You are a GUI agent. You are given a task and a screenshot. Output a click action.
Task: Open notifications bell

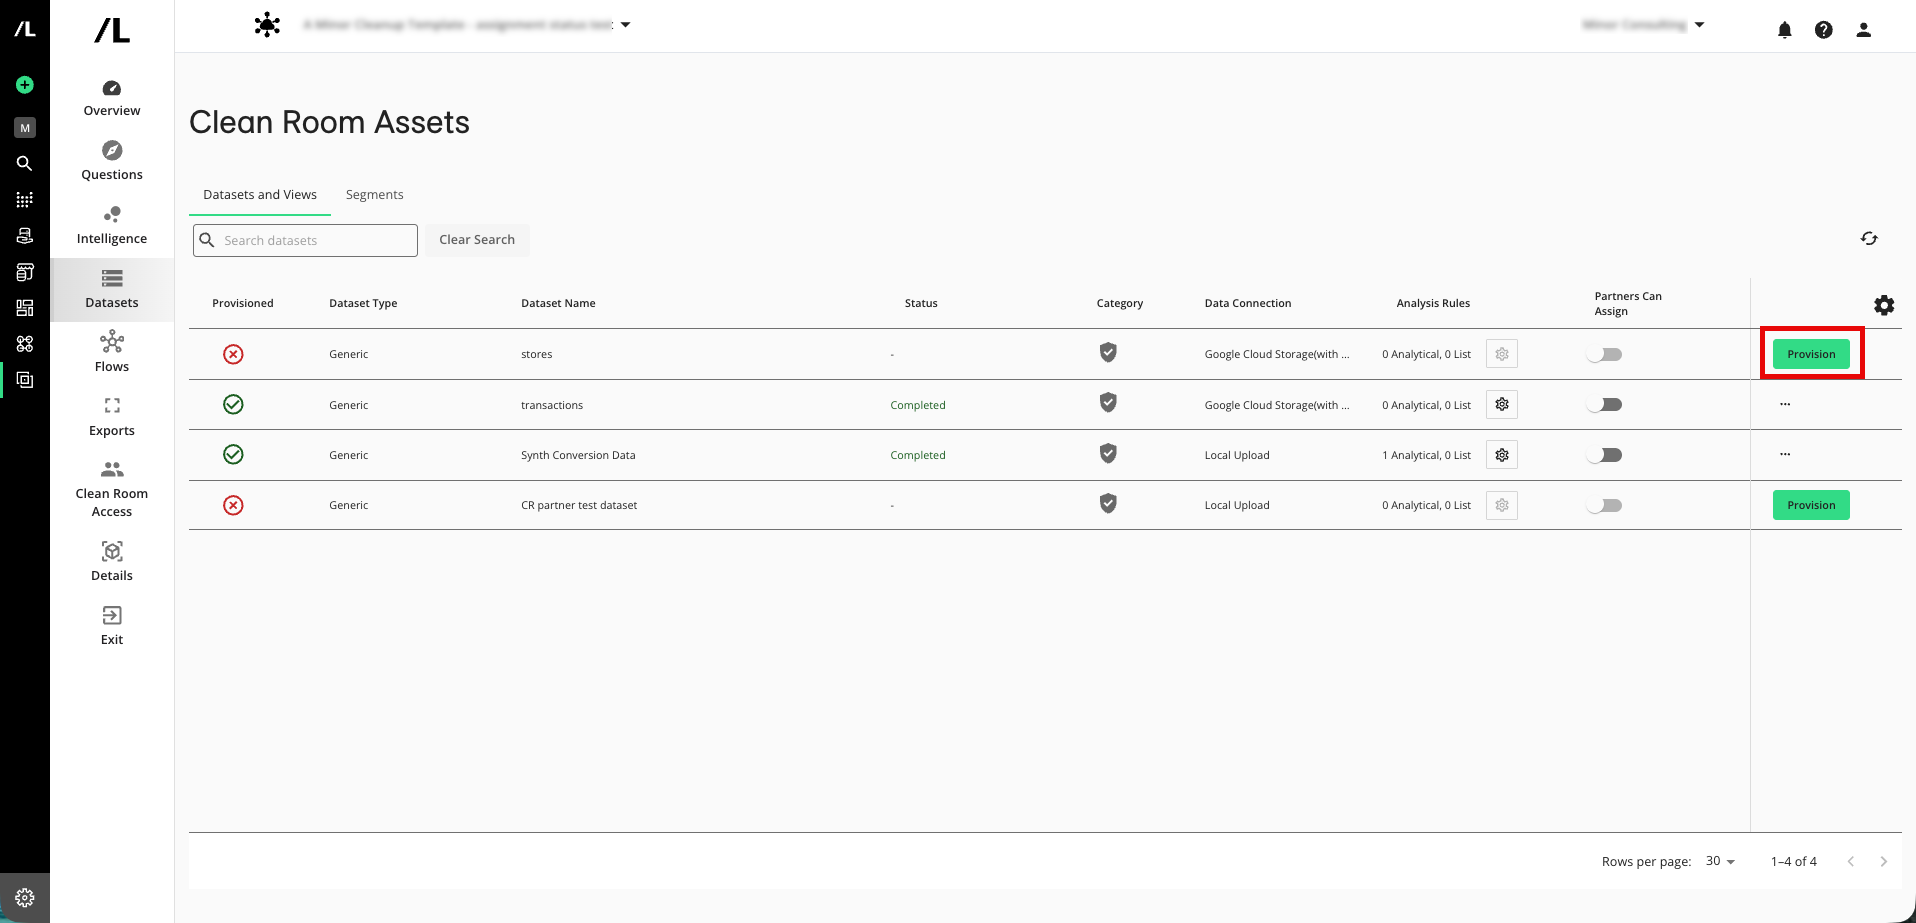pyautogui.click(x=1785, y=30)
